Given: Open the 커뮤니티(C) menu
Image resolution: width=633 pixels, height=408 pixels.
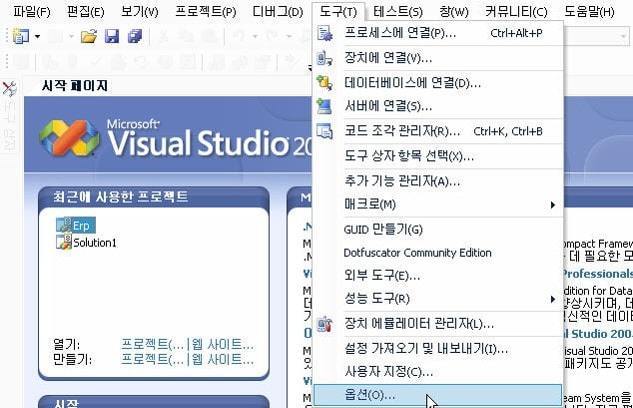Looking at the screenshot, I should (x=516, y=11).
